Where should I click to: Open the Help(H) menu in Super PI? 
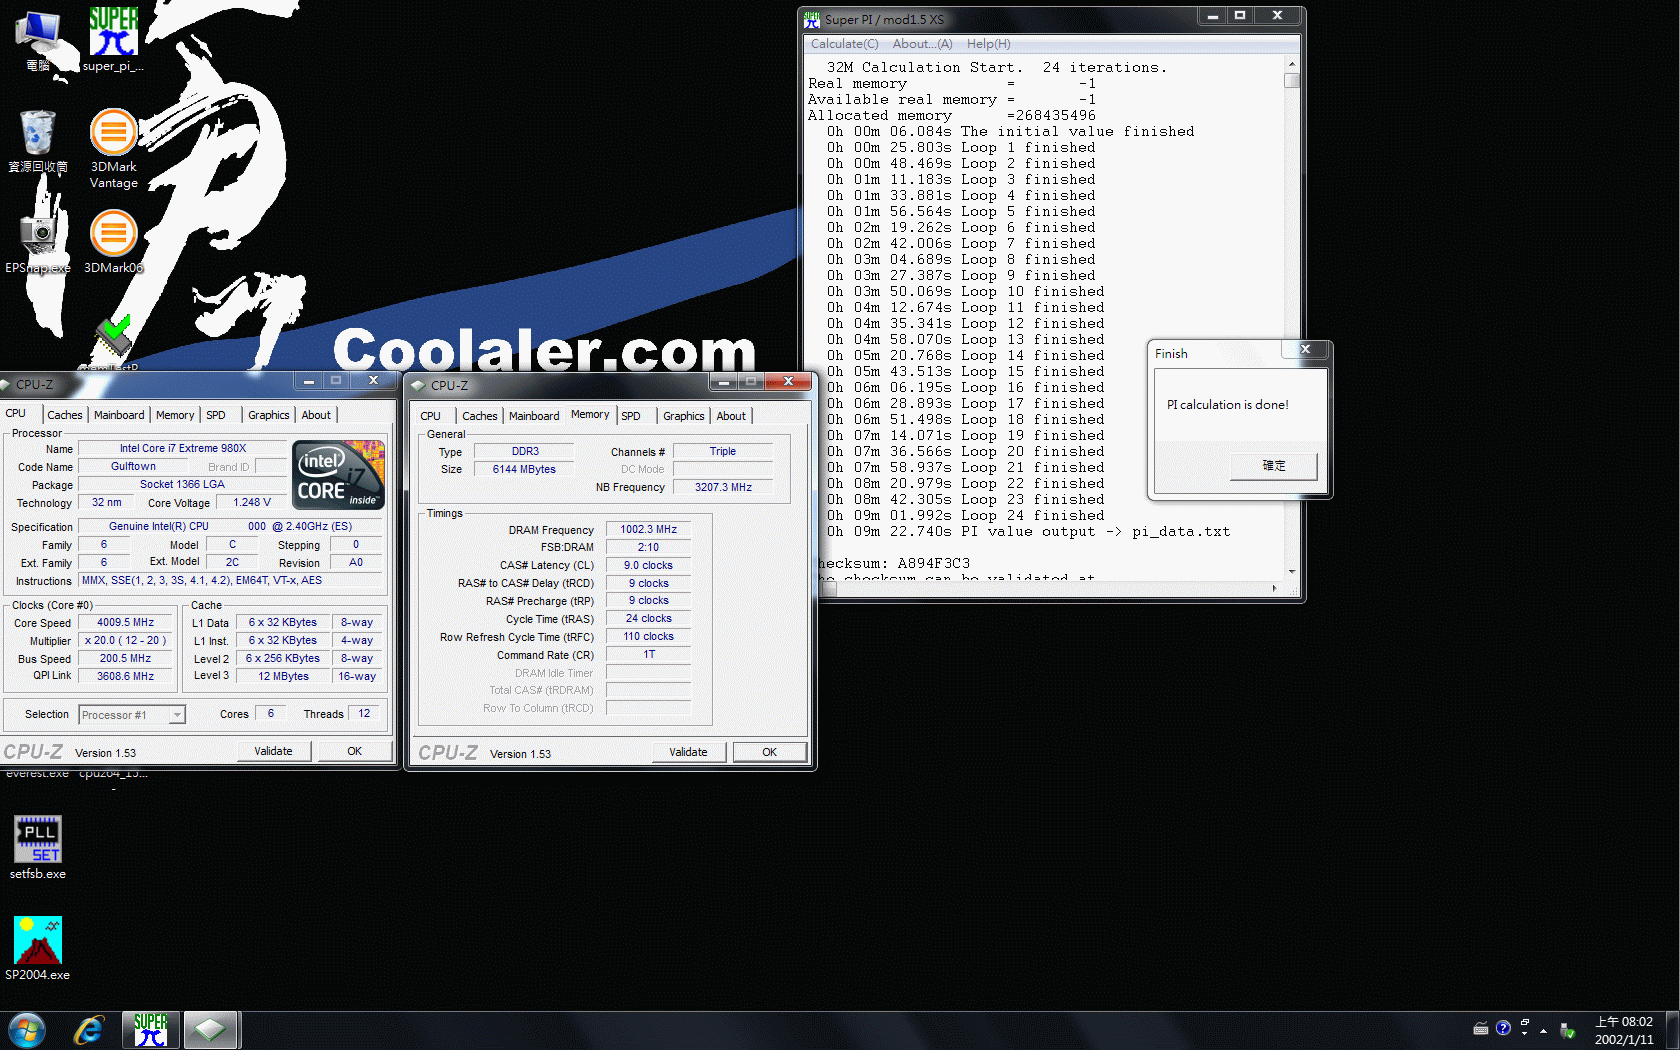pos(988,44)
